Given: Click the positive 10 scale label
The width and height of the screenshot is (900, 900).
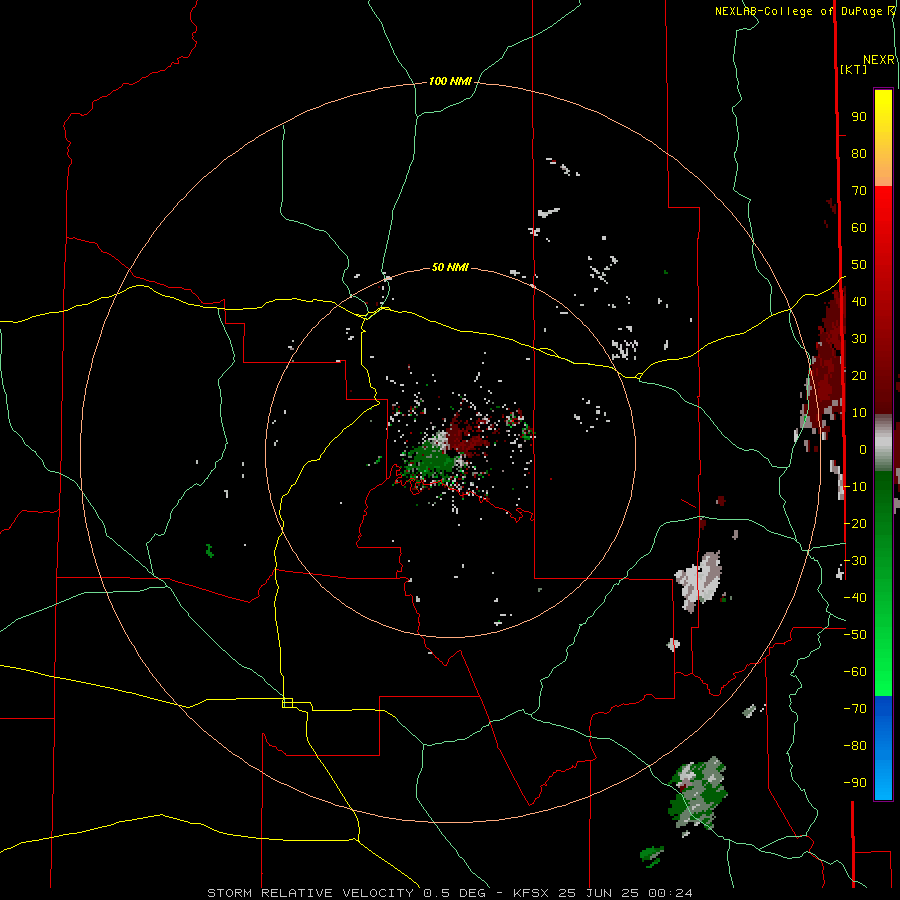Looking at the screenshot, I should tap(859, 413).
